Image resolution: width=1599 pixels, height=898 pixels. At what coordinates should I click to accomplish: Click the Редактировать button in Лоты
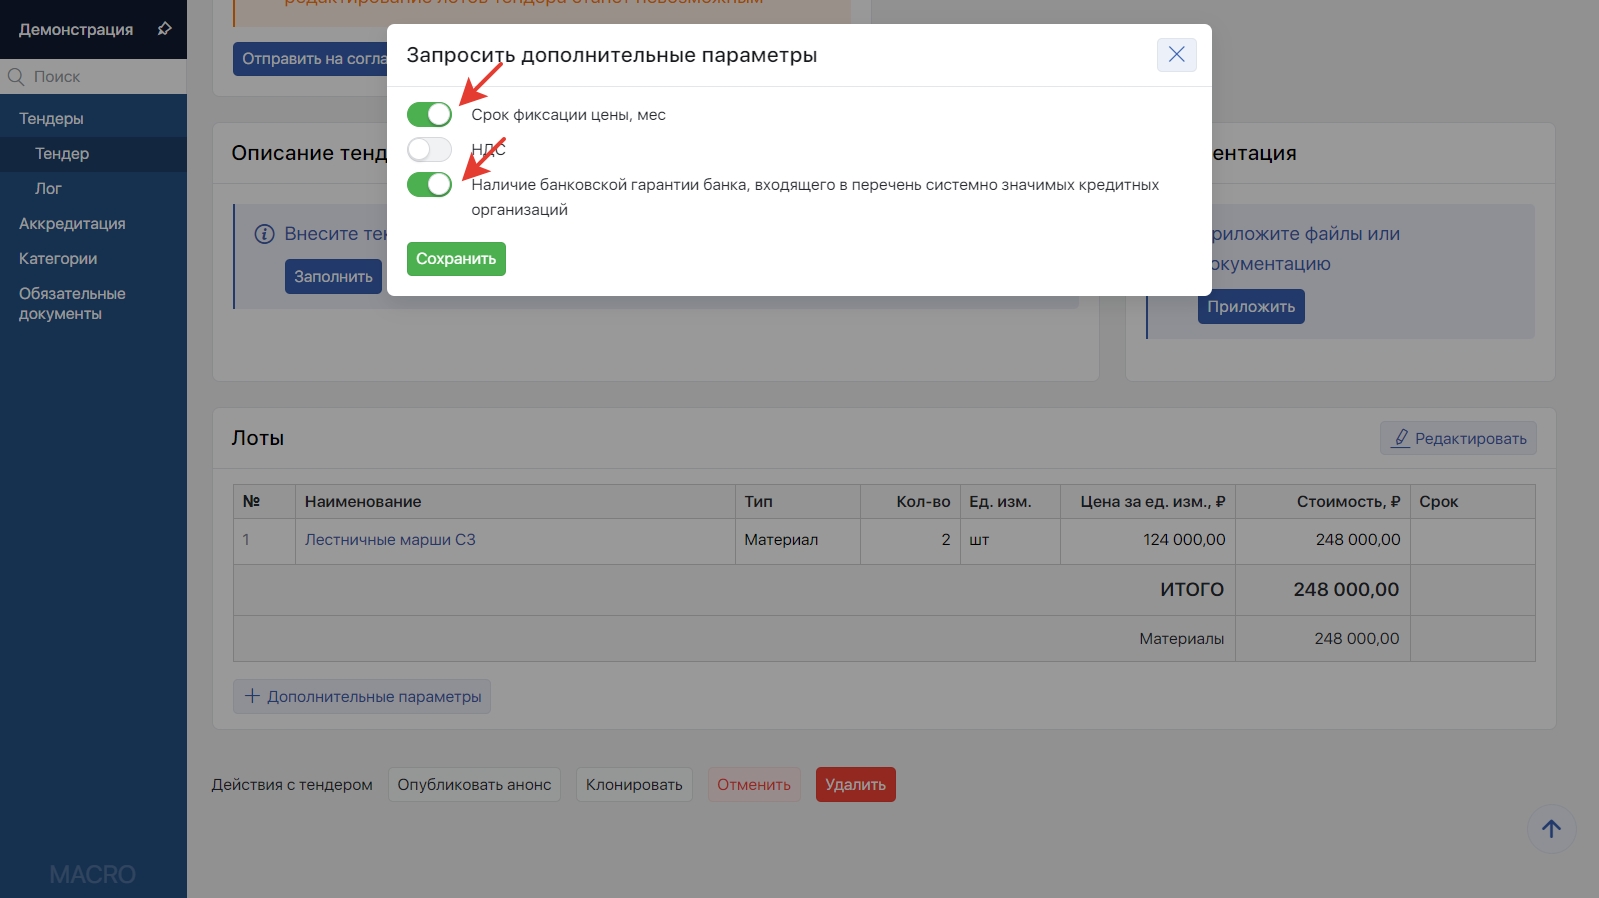[1458, 439]
